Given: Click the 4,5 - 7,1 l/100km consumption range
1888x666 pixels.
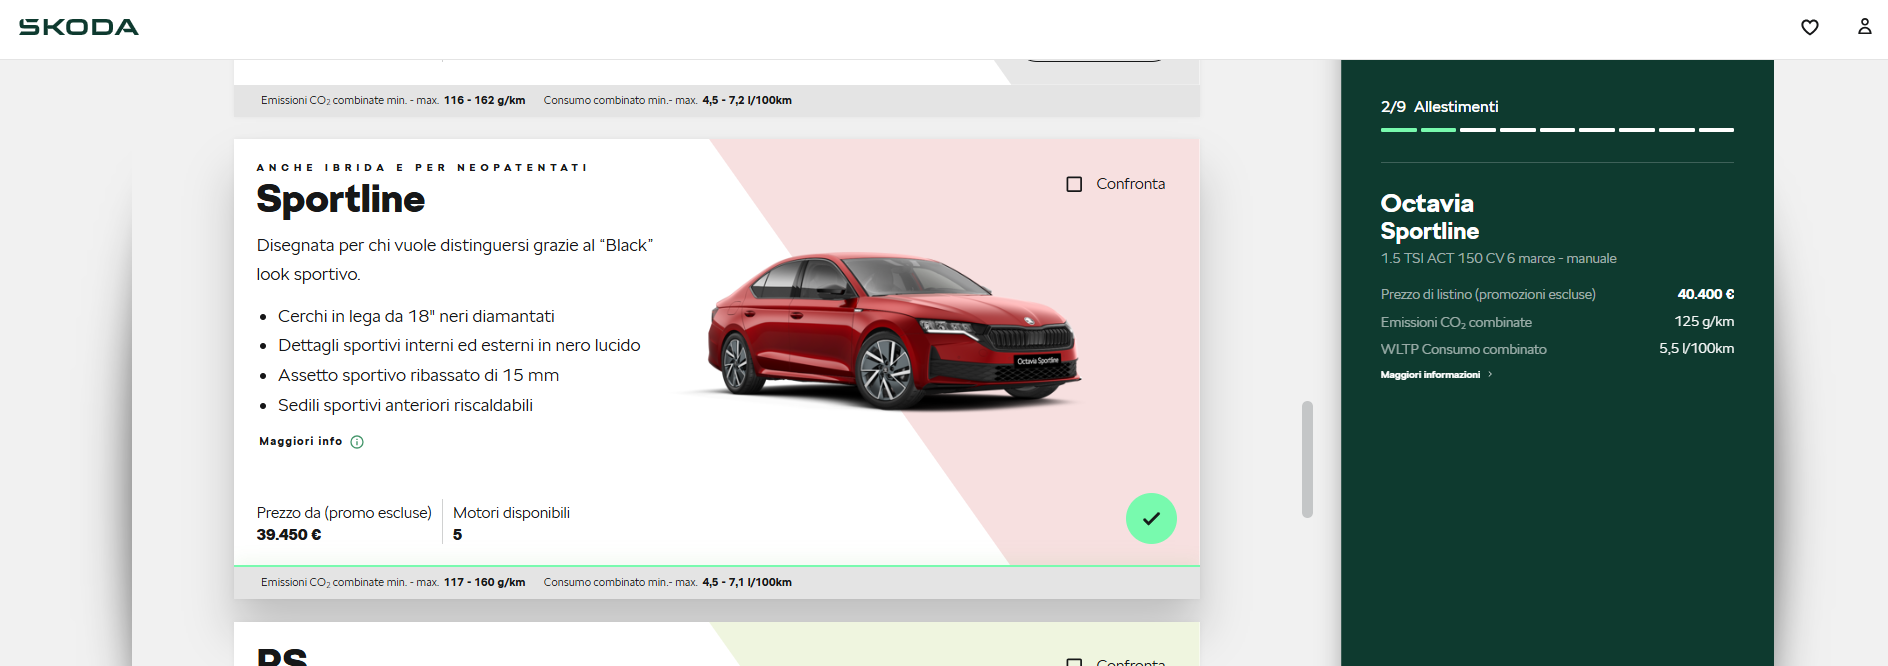Looking at the screenshot, I should point(747,582).
